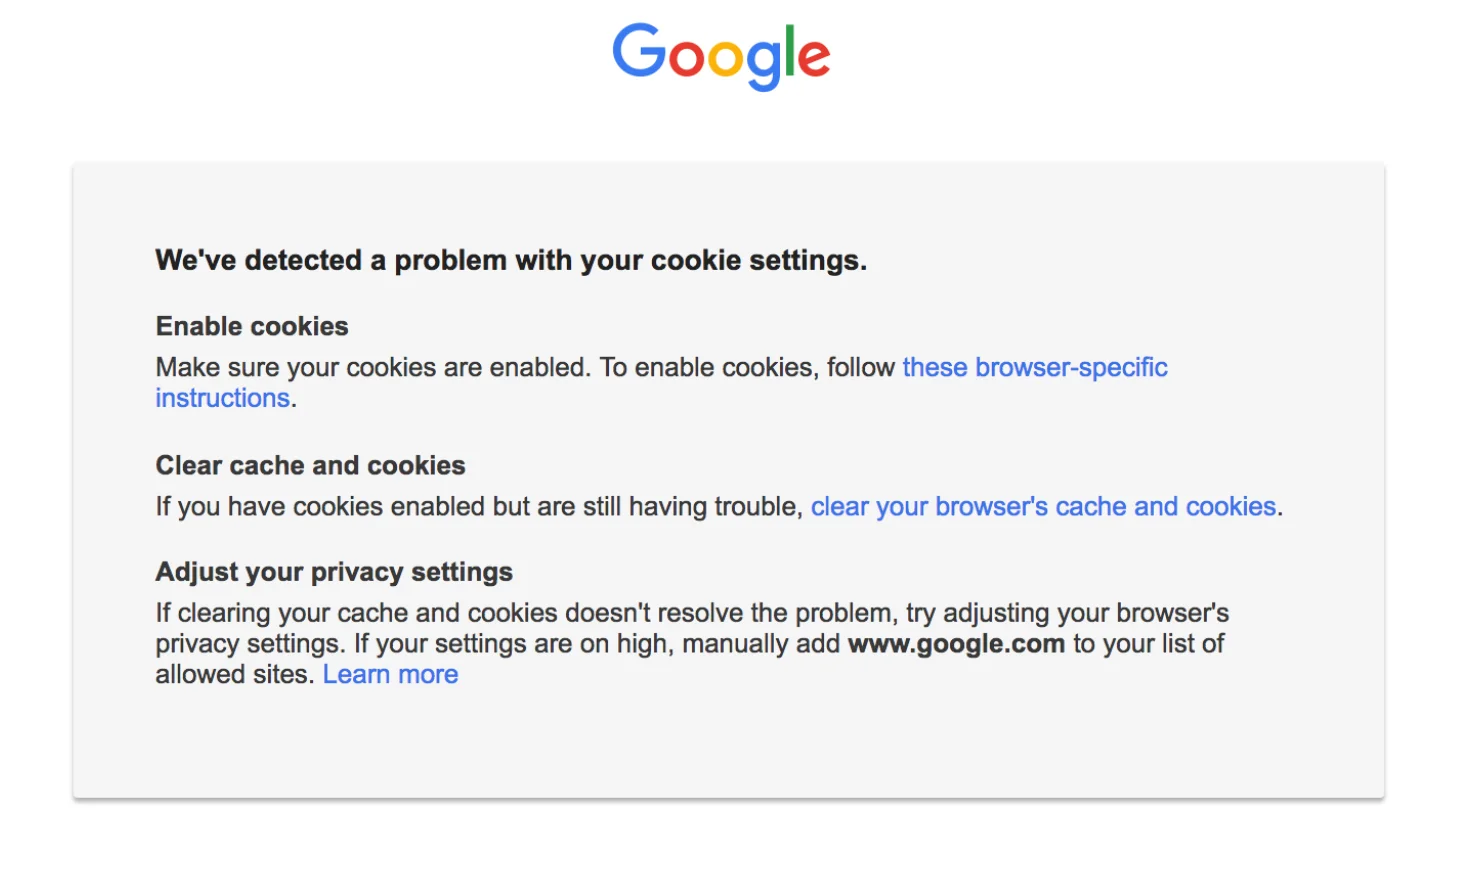
Task: Click the green letter l in logo
Action: [790, 51]
